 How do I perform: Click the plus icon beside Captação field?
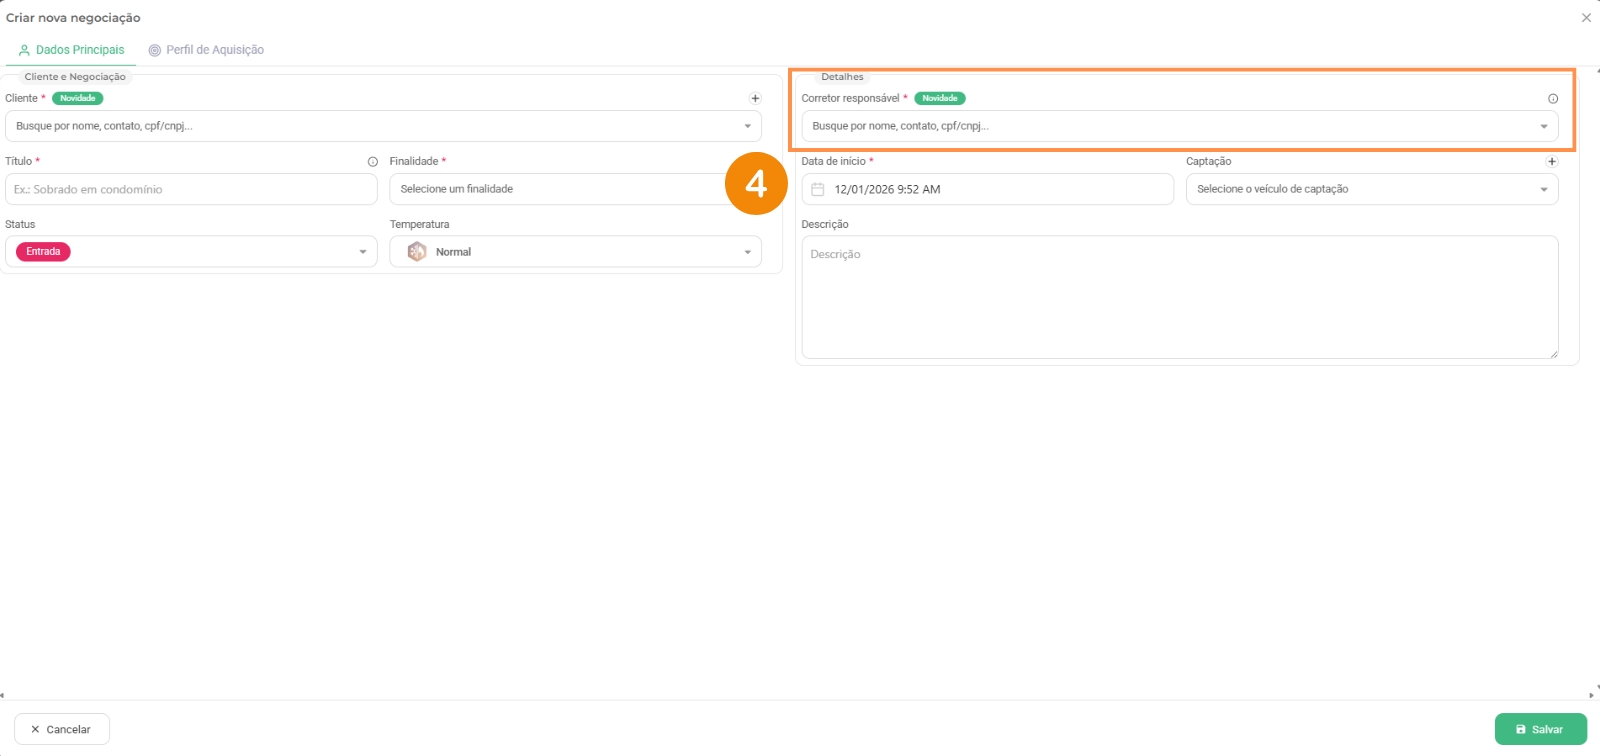1552,161
